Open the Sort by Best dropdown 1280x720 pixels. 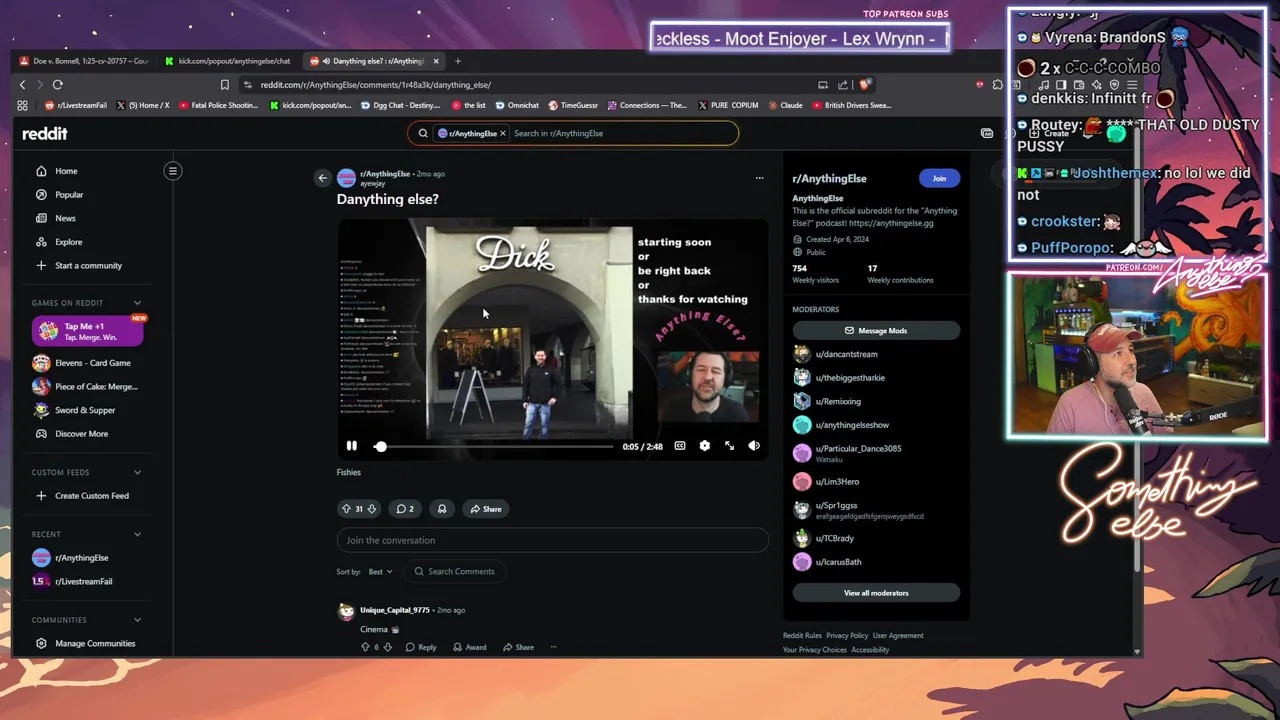tap(380, 571)
